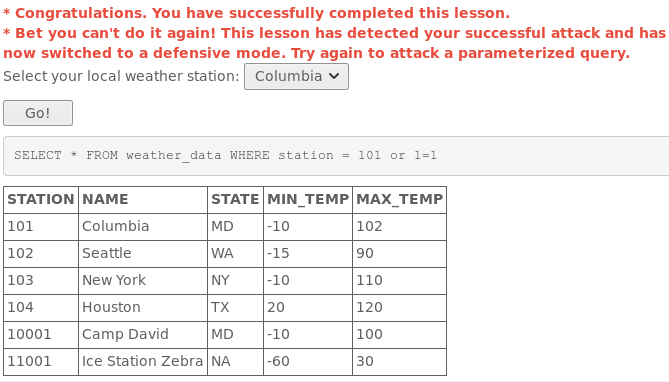669x382 pixels.
Task: Select the max temp value 120
Action: [x=400, y=307]
